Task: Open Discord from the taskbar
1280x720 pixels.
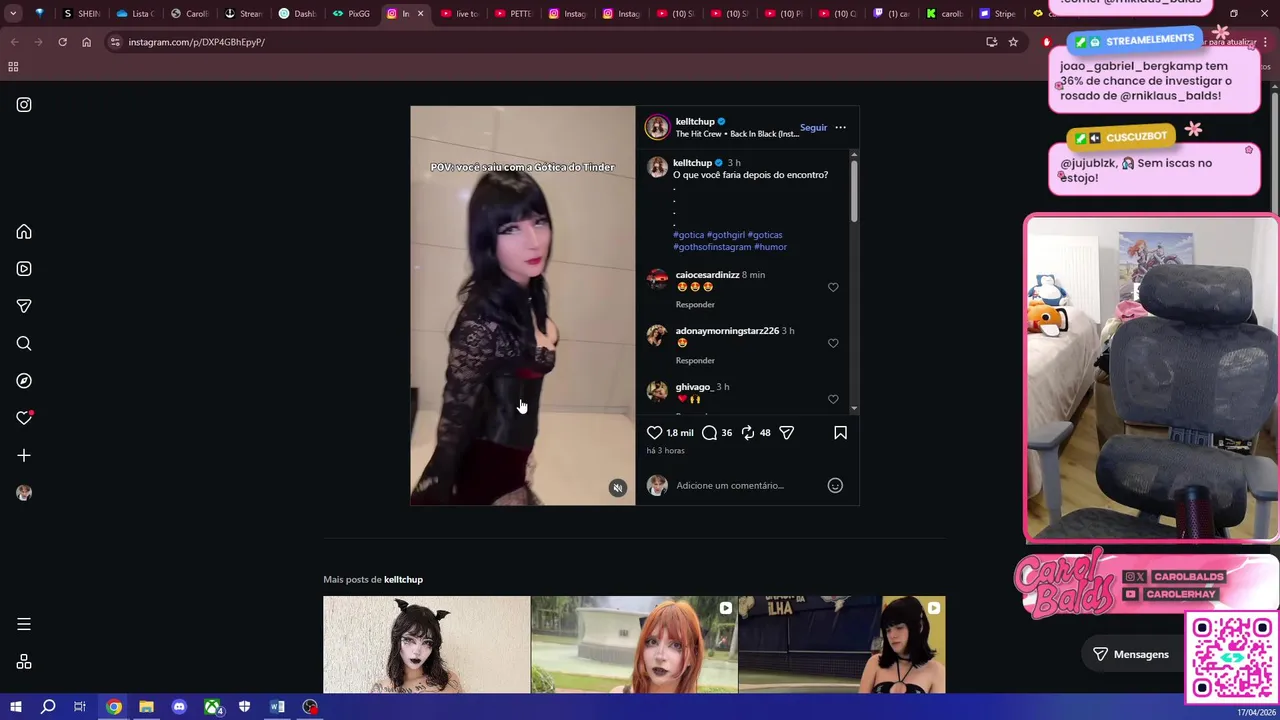Action: [x=179, y=707]
